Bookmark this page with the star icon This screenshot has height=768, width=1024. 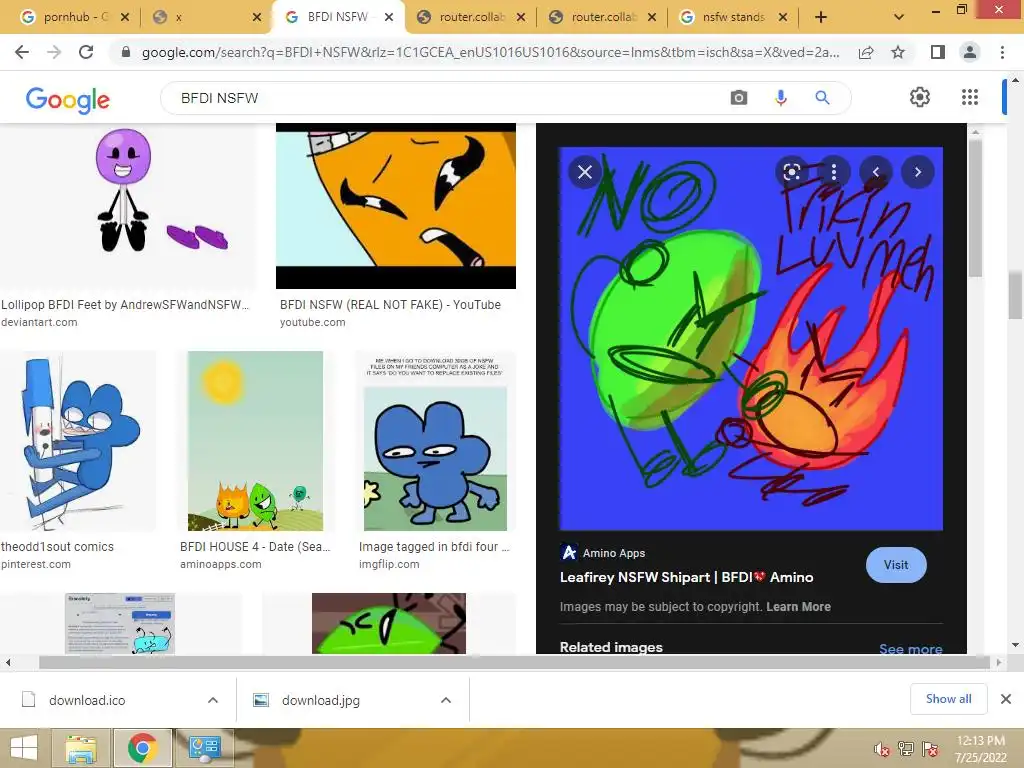click(898, 52)
